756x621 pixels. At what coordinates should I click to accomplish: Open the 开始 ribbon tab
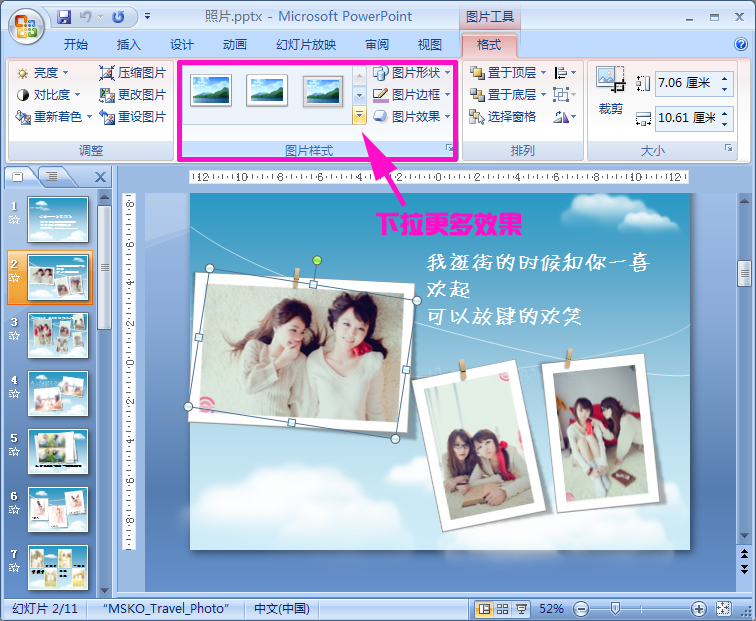pyautogui.click(x=76, y=45)
